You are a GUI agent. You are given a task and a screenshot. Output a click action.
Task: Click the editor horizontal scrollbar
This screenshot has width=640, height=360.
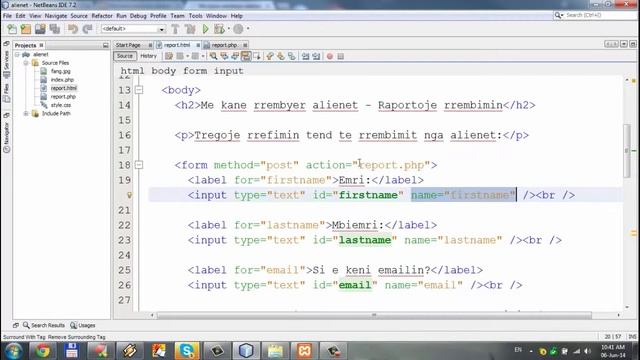point(374,315)
